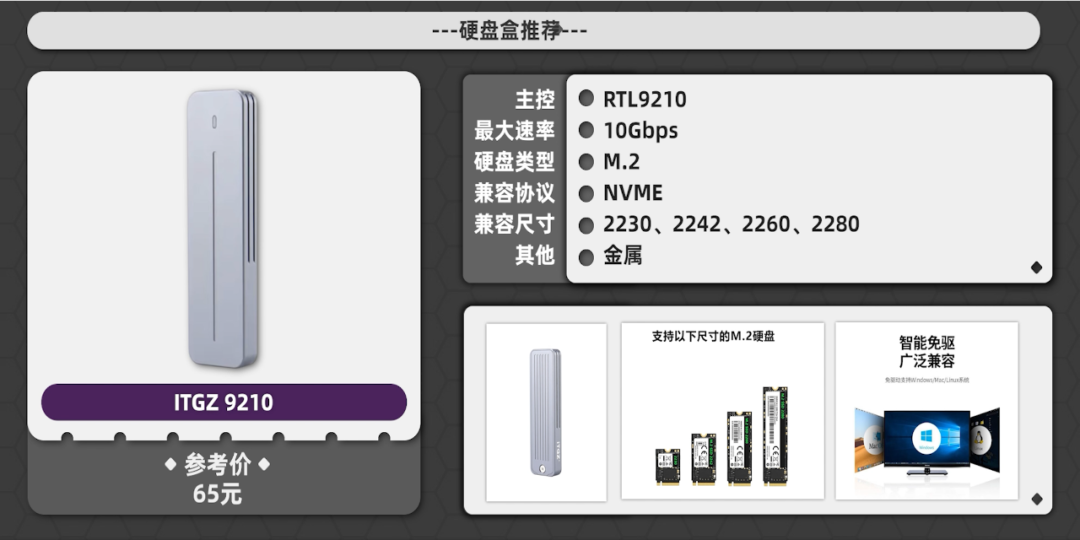Click the 其他 spec label
This screenshot has height=540, width=1080.
coord(534,255)
